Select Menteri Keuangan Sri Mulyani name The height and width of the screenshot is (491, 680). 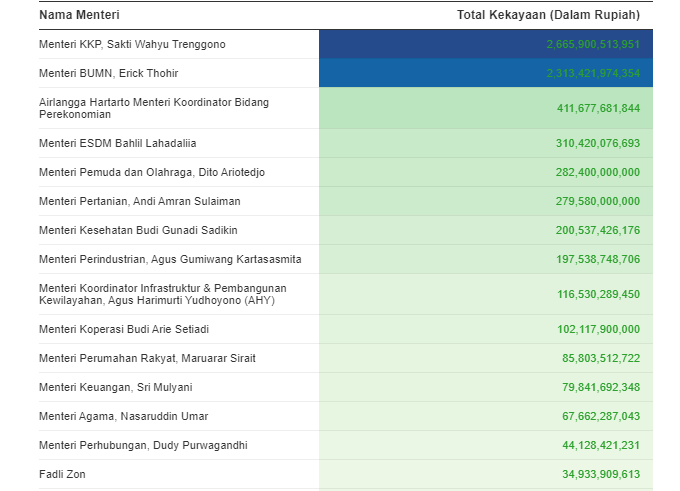(115, 387)
